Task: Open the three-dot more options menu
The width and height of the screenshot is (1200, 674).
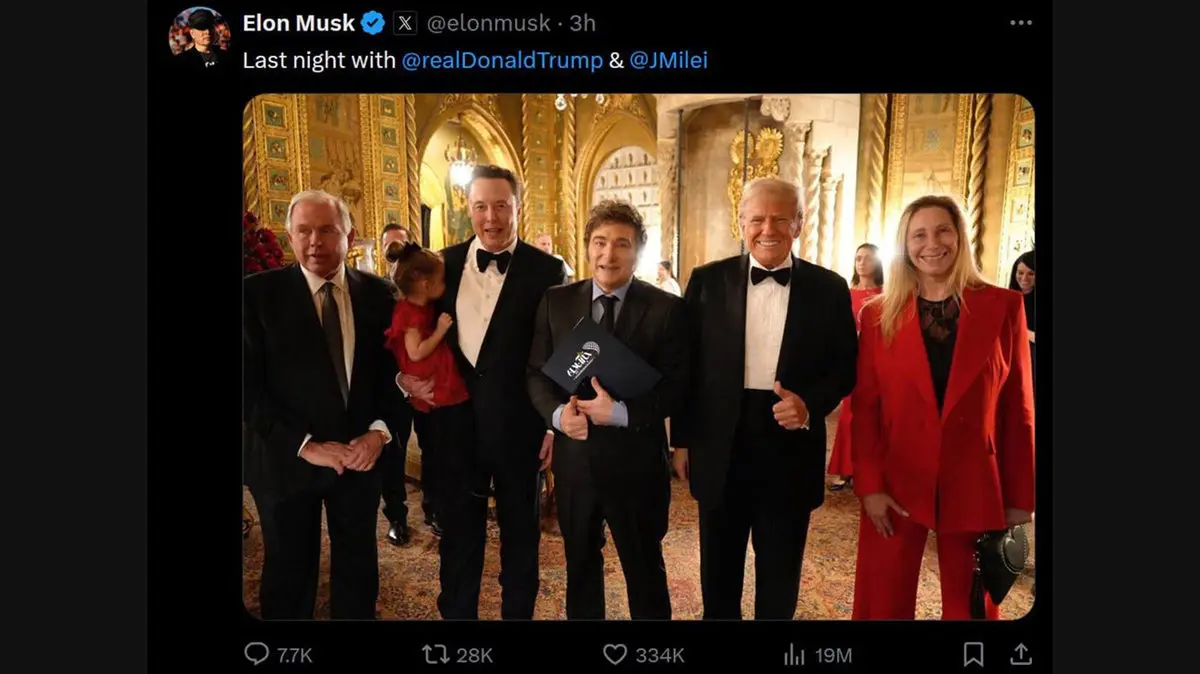Action: 1020,23
